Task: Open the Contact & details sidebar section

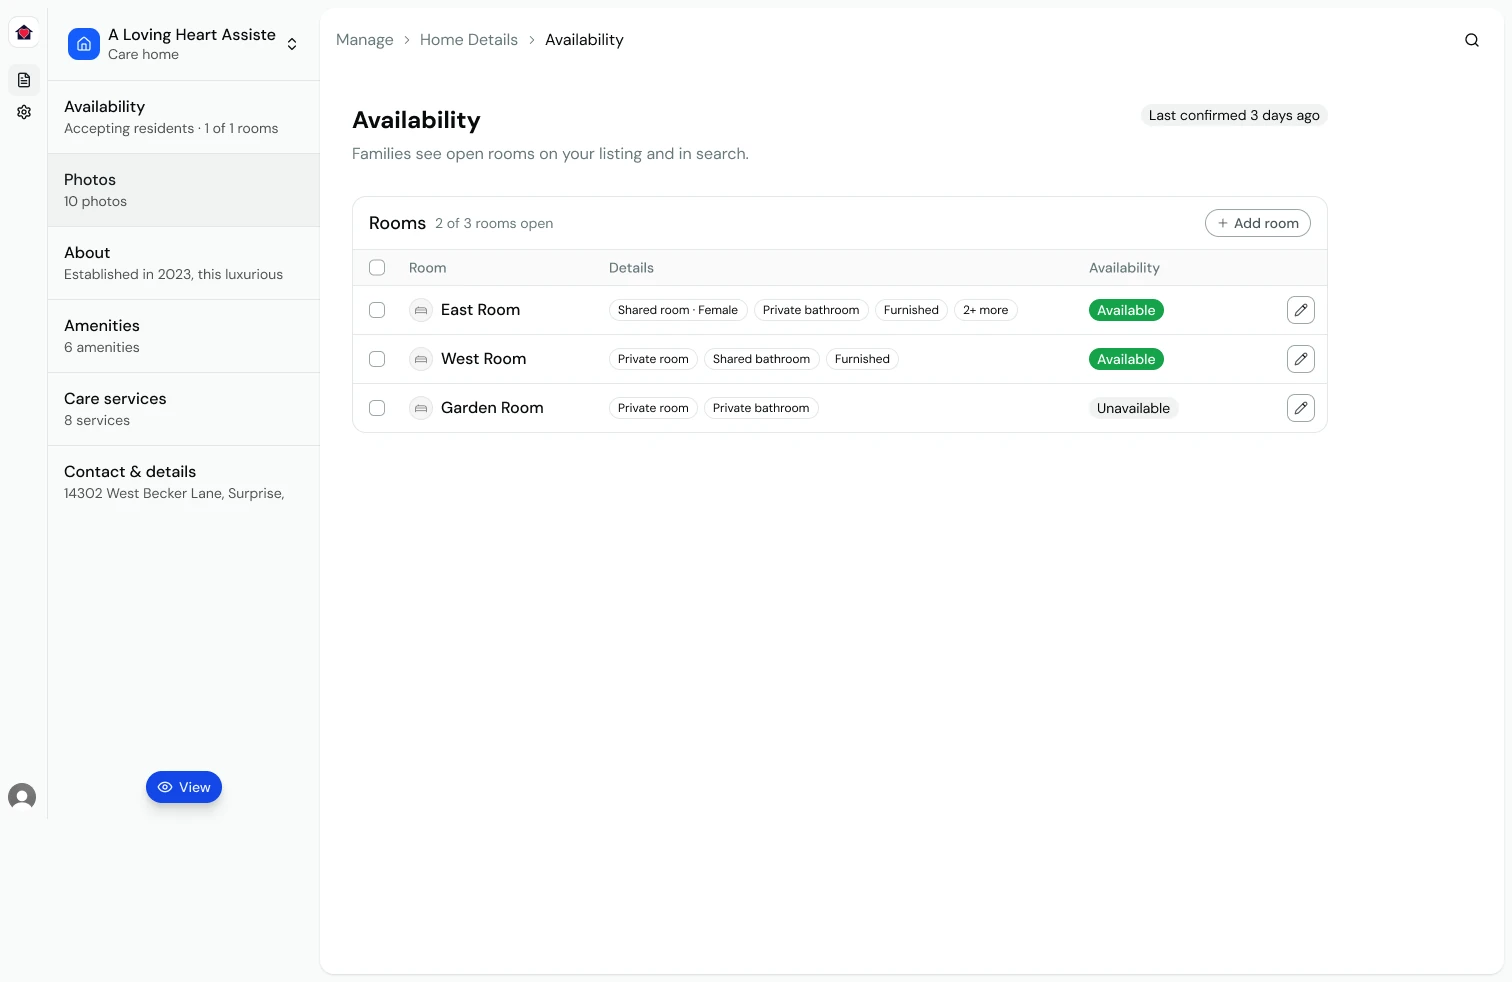Action: [184, 482]
